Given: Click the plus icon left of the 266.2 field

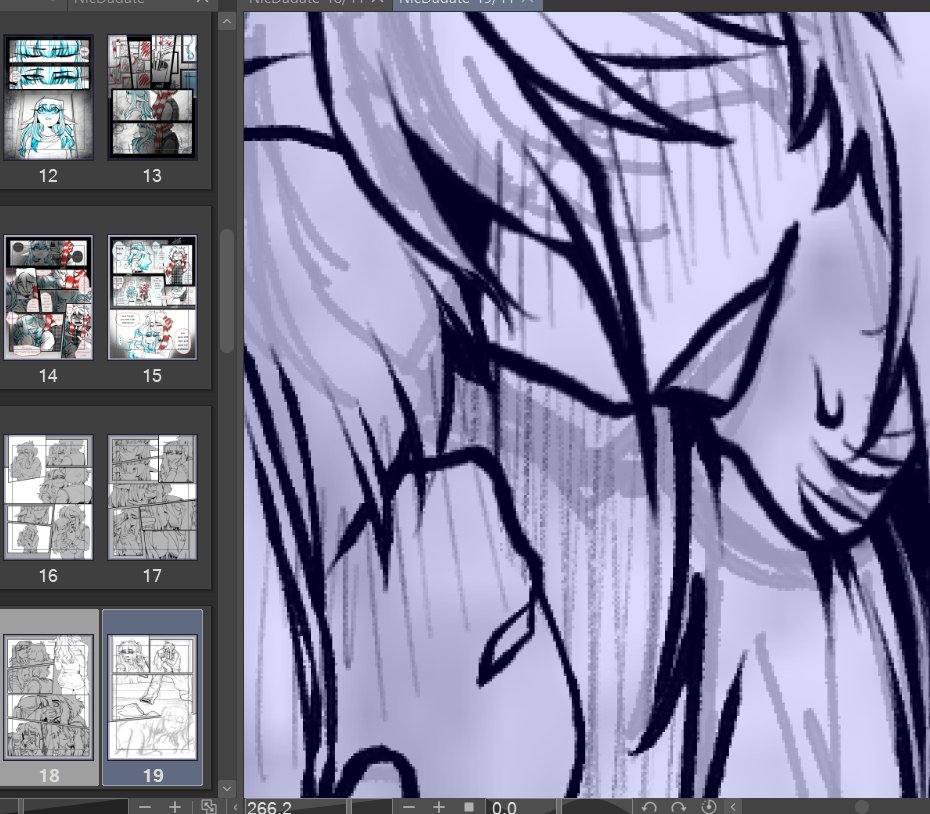Looking at the screenshot, I should pyautogui.click(x=174, y=807).
